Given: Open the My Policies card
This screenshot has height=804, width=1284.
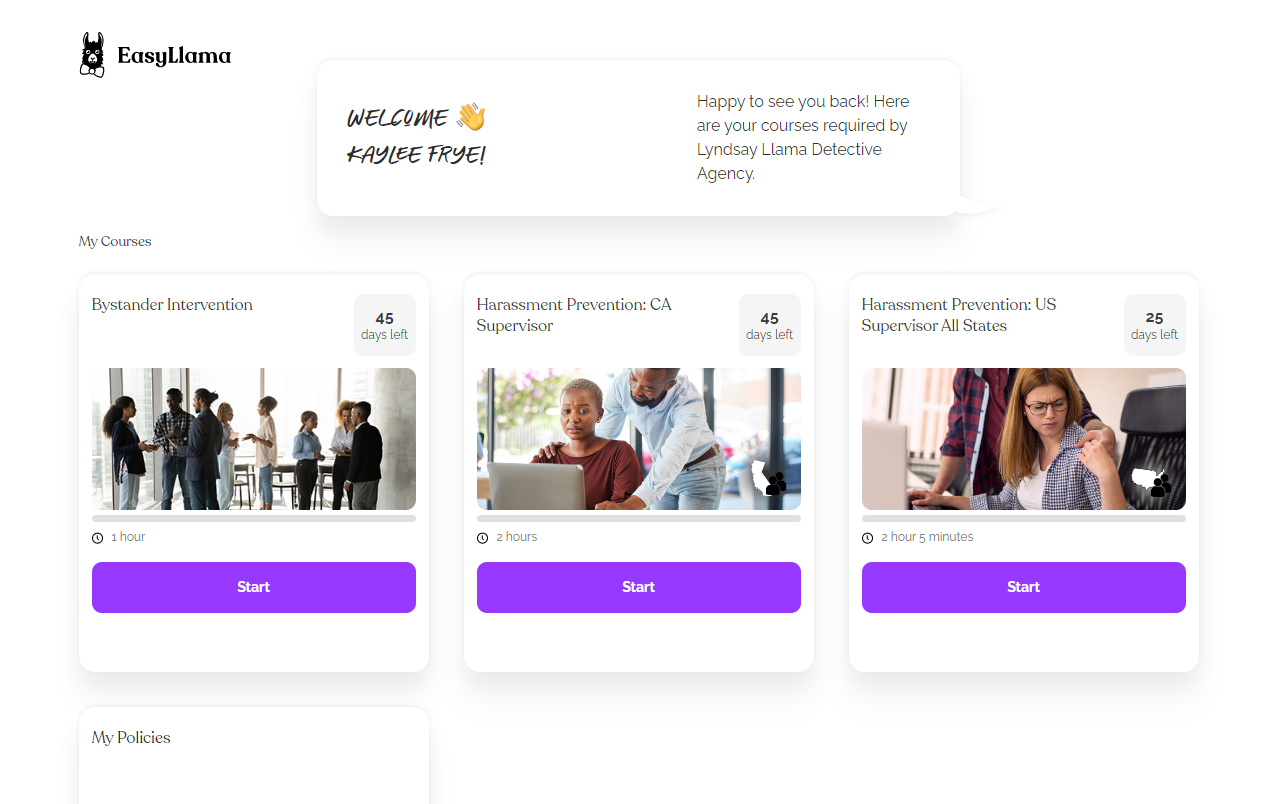Looking at the screenshot, I should (x=254, y=755).
